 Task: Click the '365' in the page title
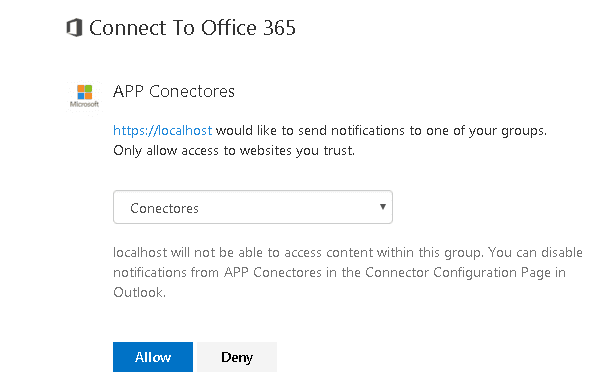279,28
